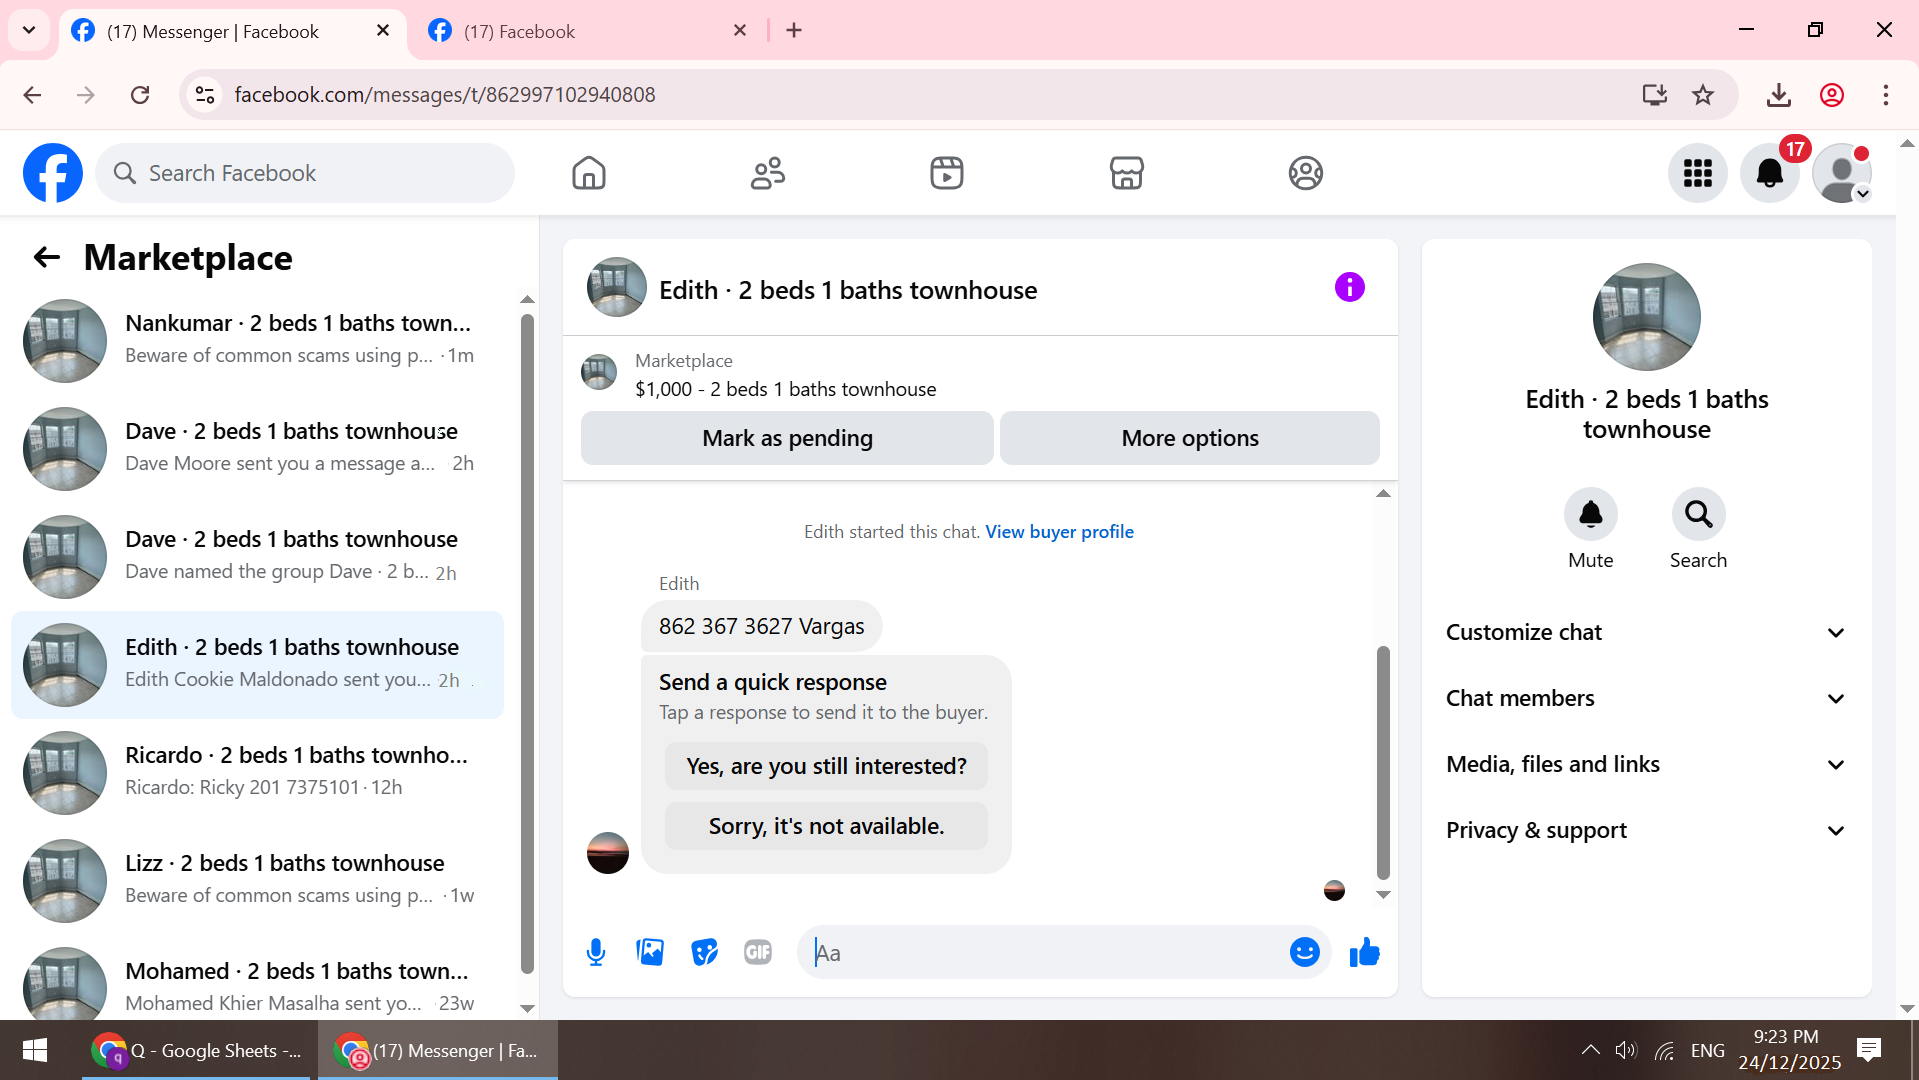Switch to Q - Google Sheets taskbar window

point(198,1050)
